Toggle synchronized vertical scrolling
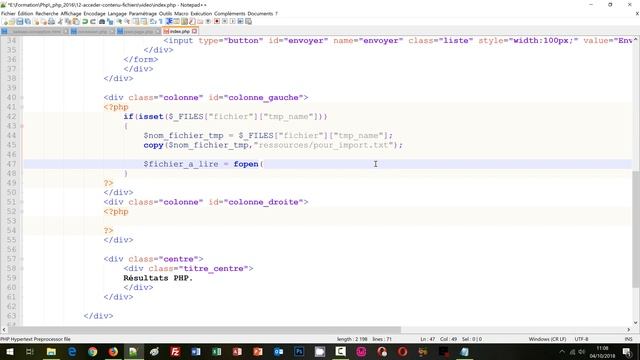Screen dimensions: 640x360 pyautogui.click(x=136, y=21)
